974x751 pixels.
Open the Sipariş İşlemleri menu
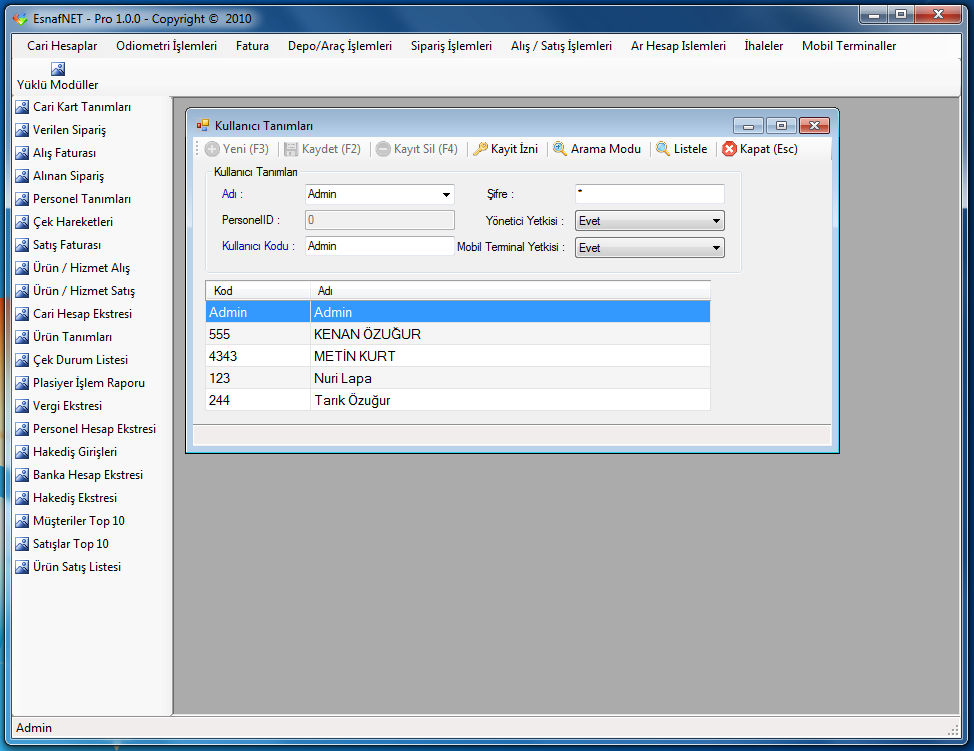pos(451,46)
